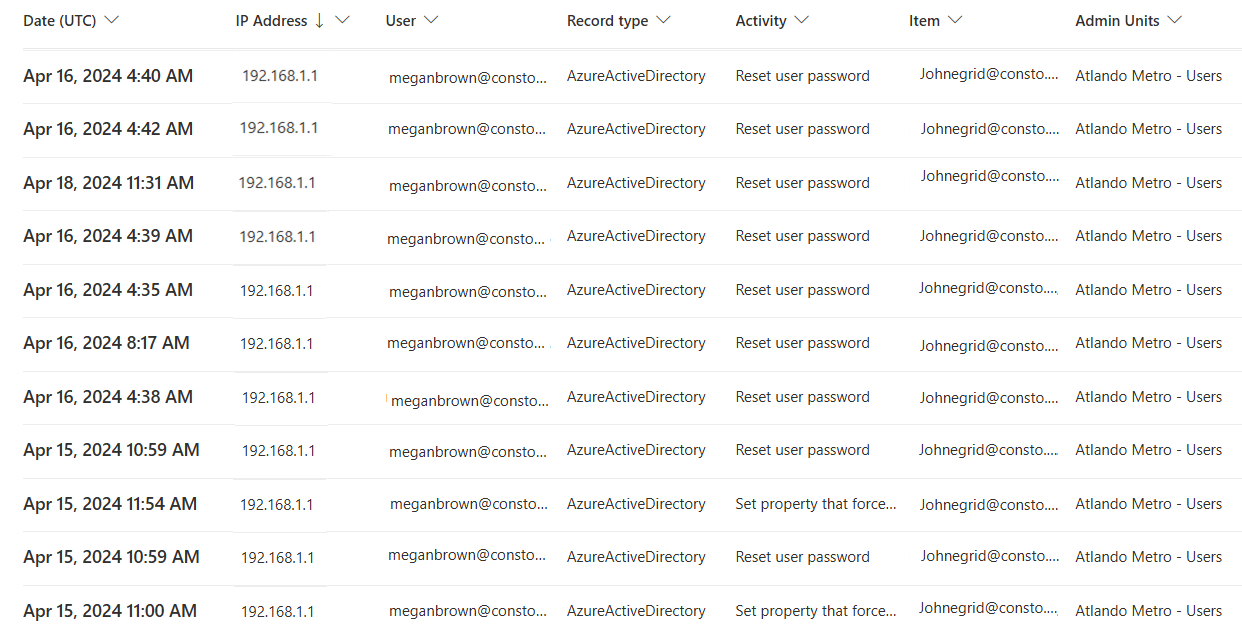Click Atlando Metro - Users in the top row

point(1148,75)
